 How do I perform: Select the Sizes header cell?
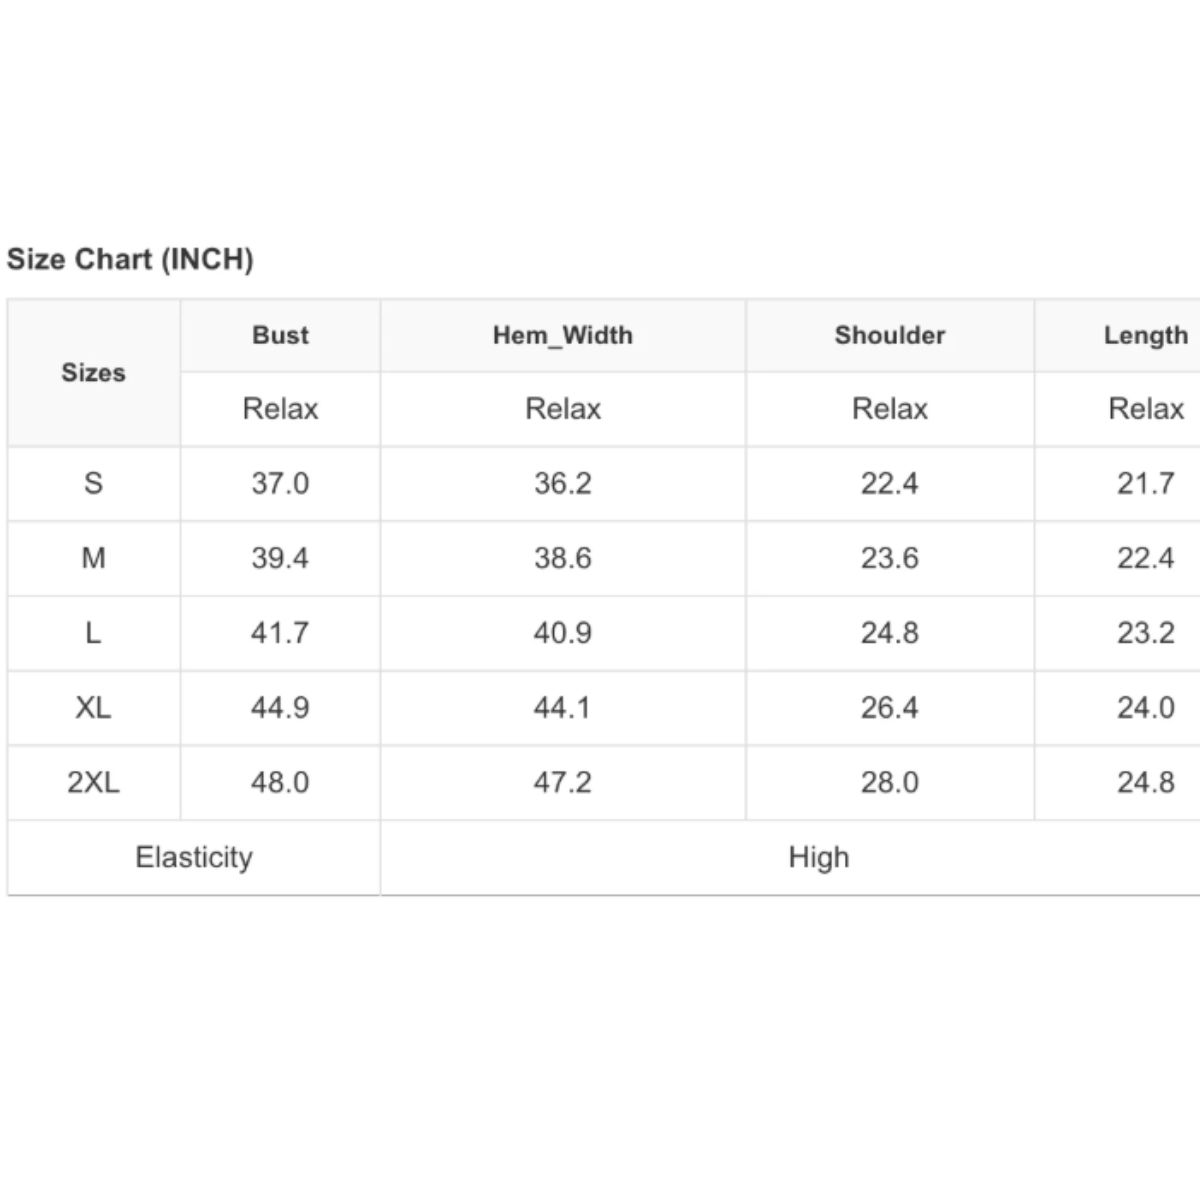(94, 372)
